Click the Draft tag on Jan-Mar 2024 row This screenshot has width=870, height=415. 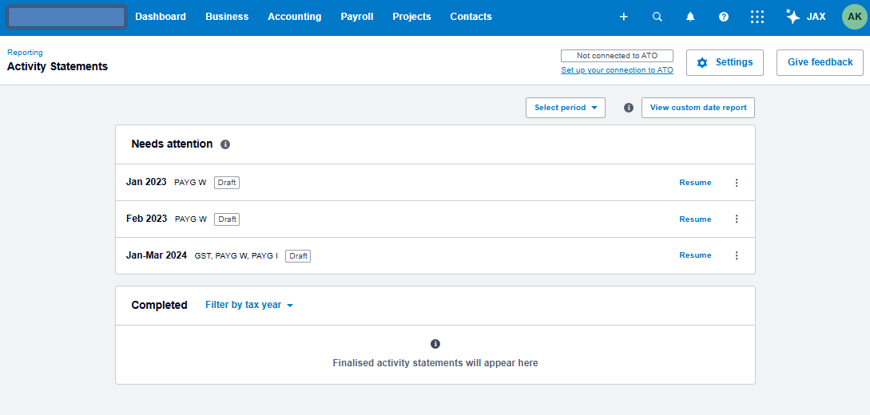pos(298,256)
